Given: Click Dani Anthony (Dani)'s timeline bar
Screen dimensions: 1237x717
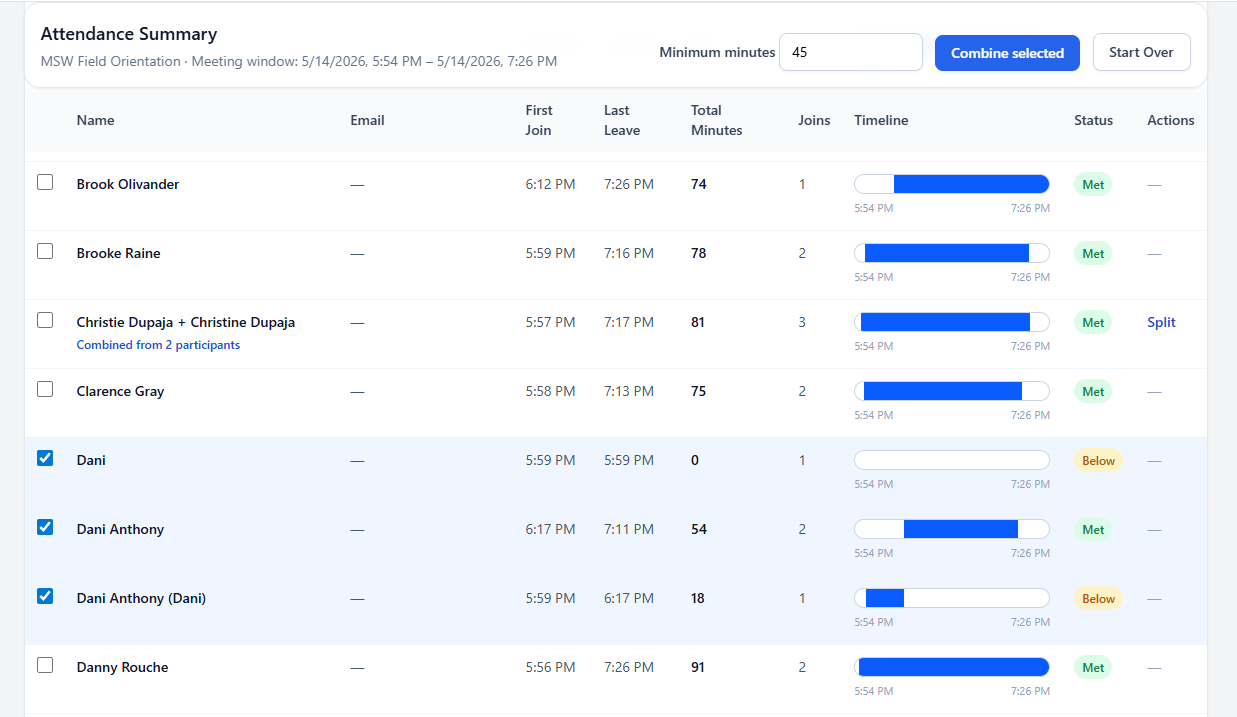Looking at the screenshot, I should coord(952,598).
